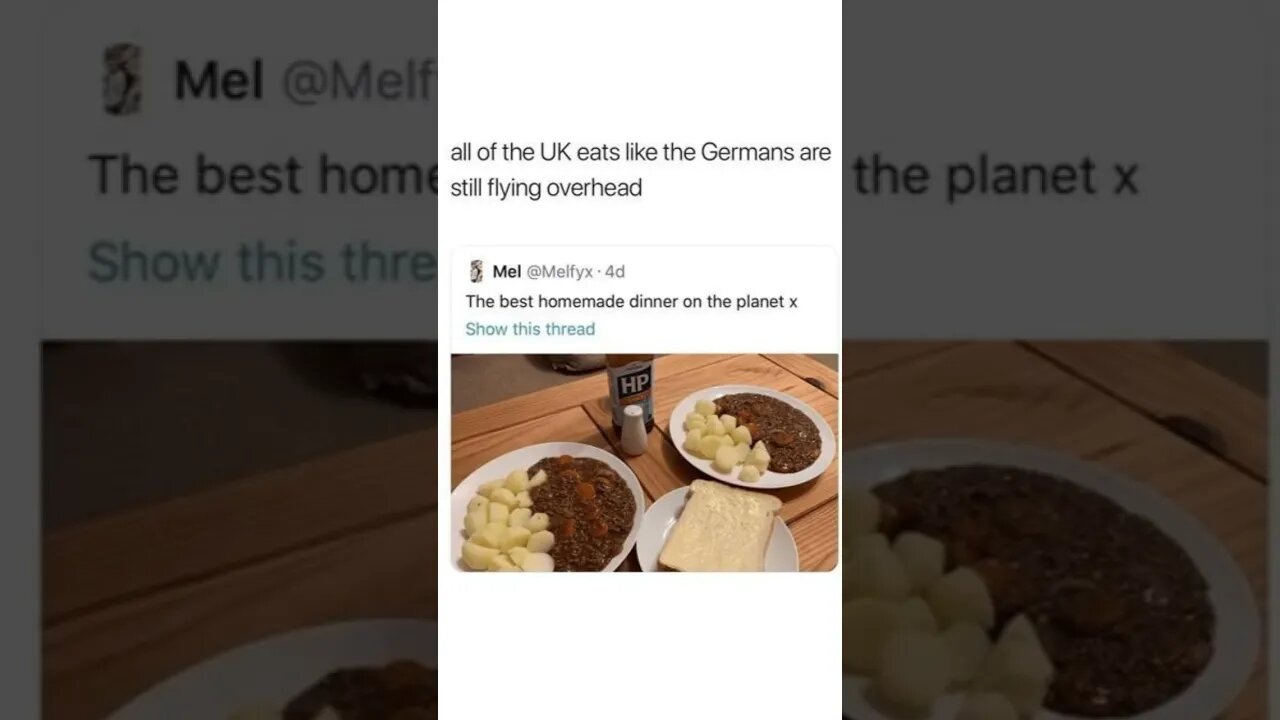Click the @Melfyx handle in quoted tweet
The width and height of the screenshot is (1280, 720).
point(559,272)
